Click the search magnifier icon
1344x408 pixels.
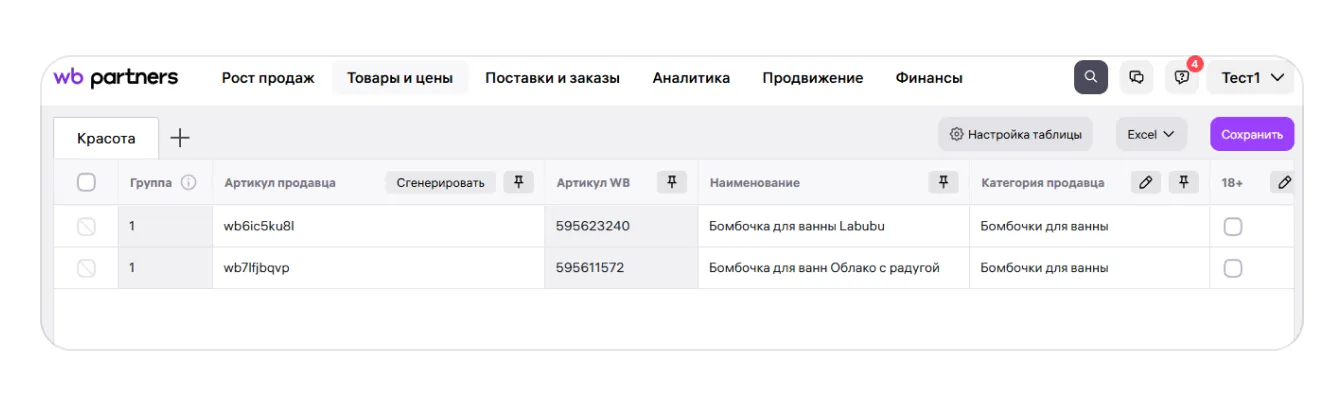[1090, 77]
